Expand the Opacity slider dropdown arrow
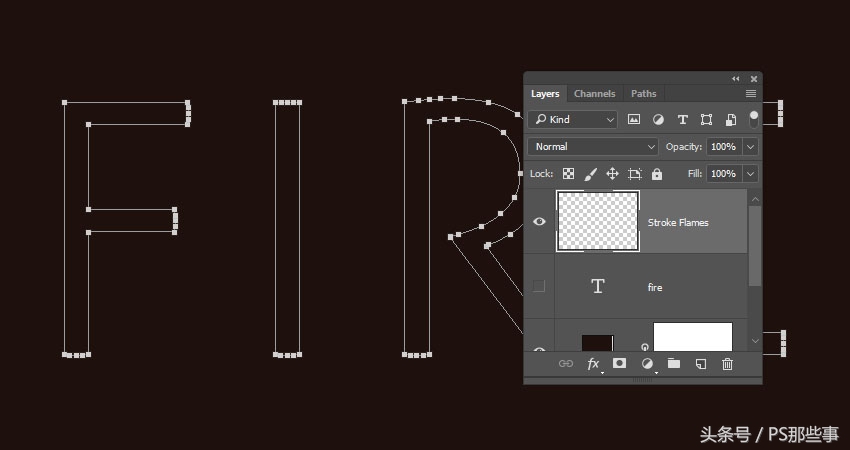 click(x=751, y=147)
